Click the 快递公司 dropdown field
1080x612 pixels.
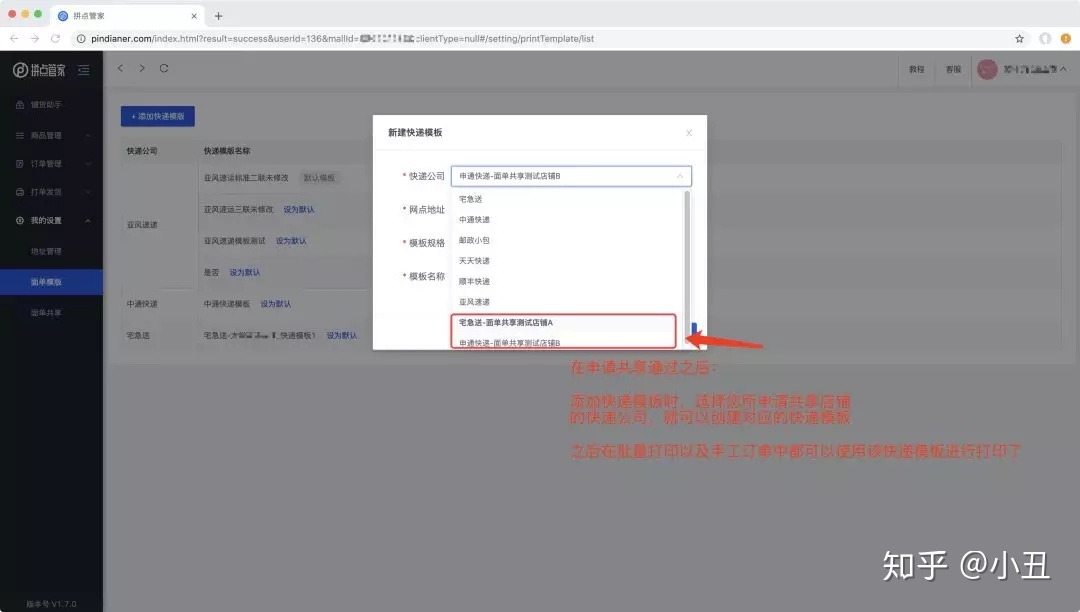pos(571,176)
